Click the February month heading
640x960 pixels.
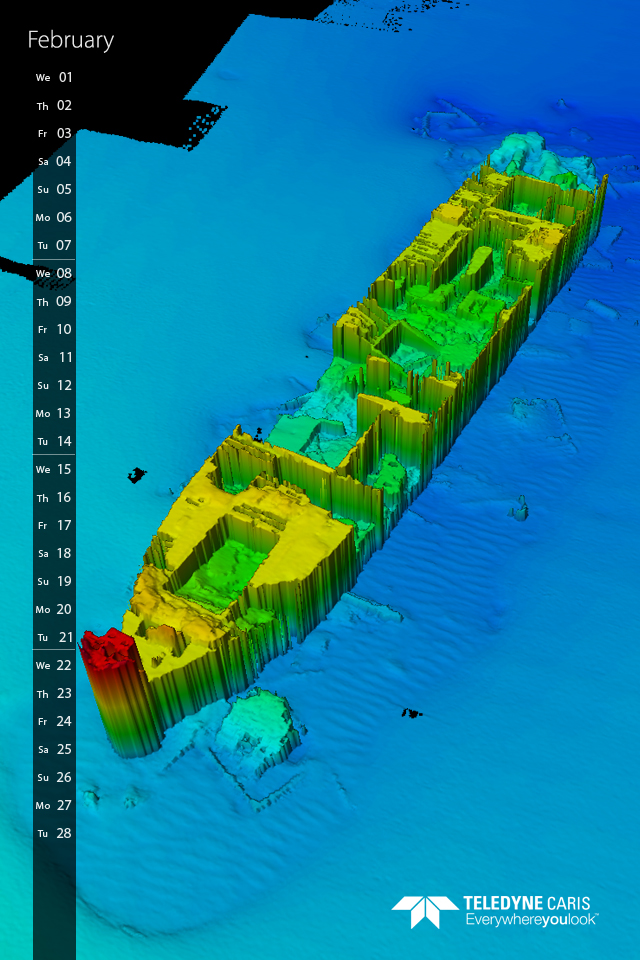(x=70, y=40)
